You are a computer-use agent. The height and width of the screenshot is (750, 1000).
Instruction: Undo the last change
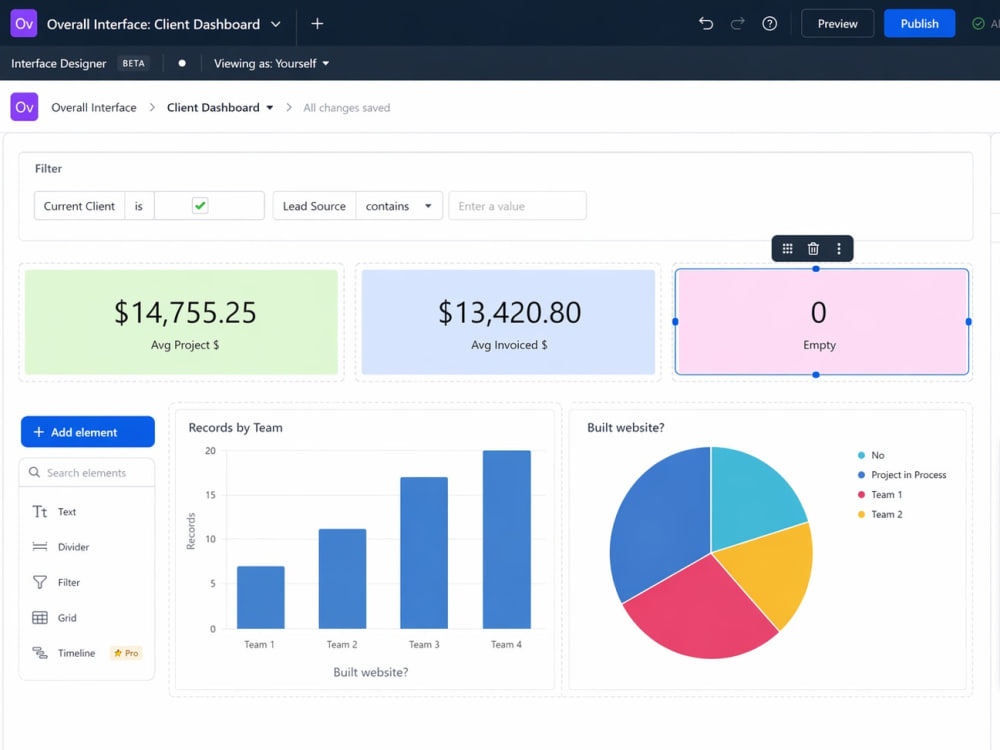pos(705,24)
